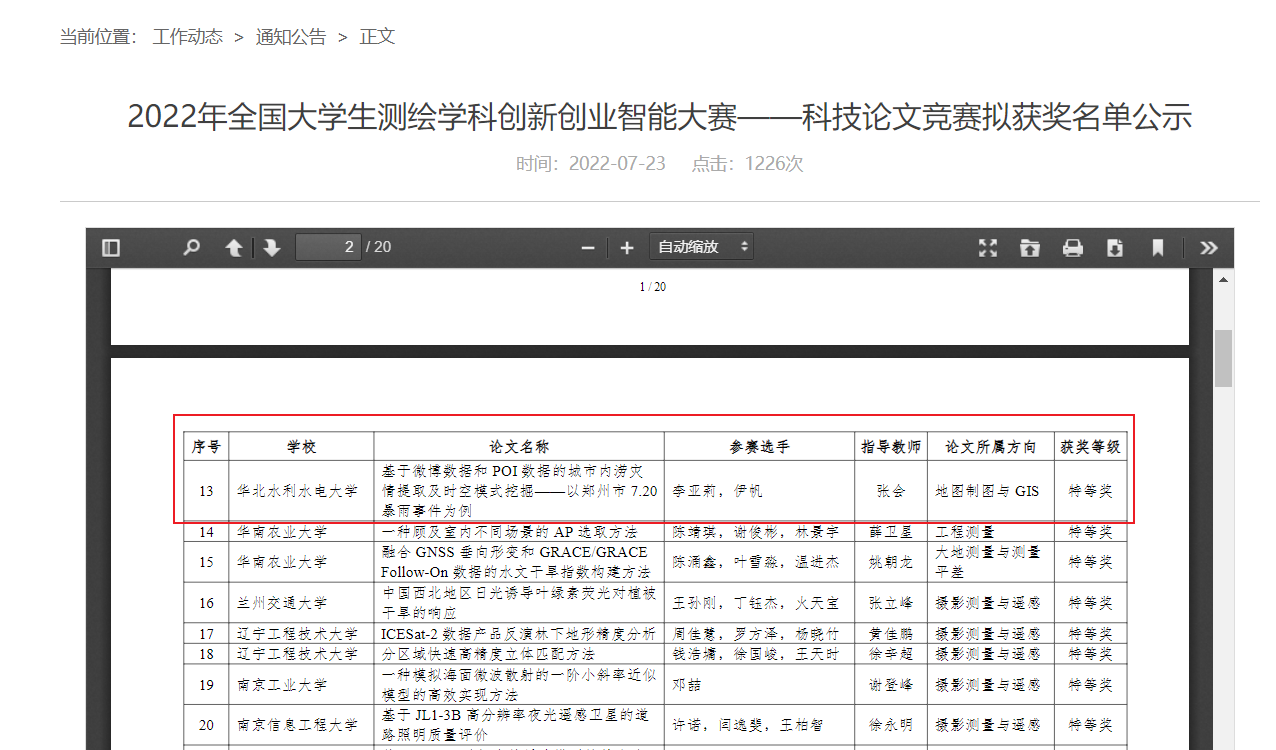
Task: Click the scrollbar up arrow
Action: (1224, 278)
